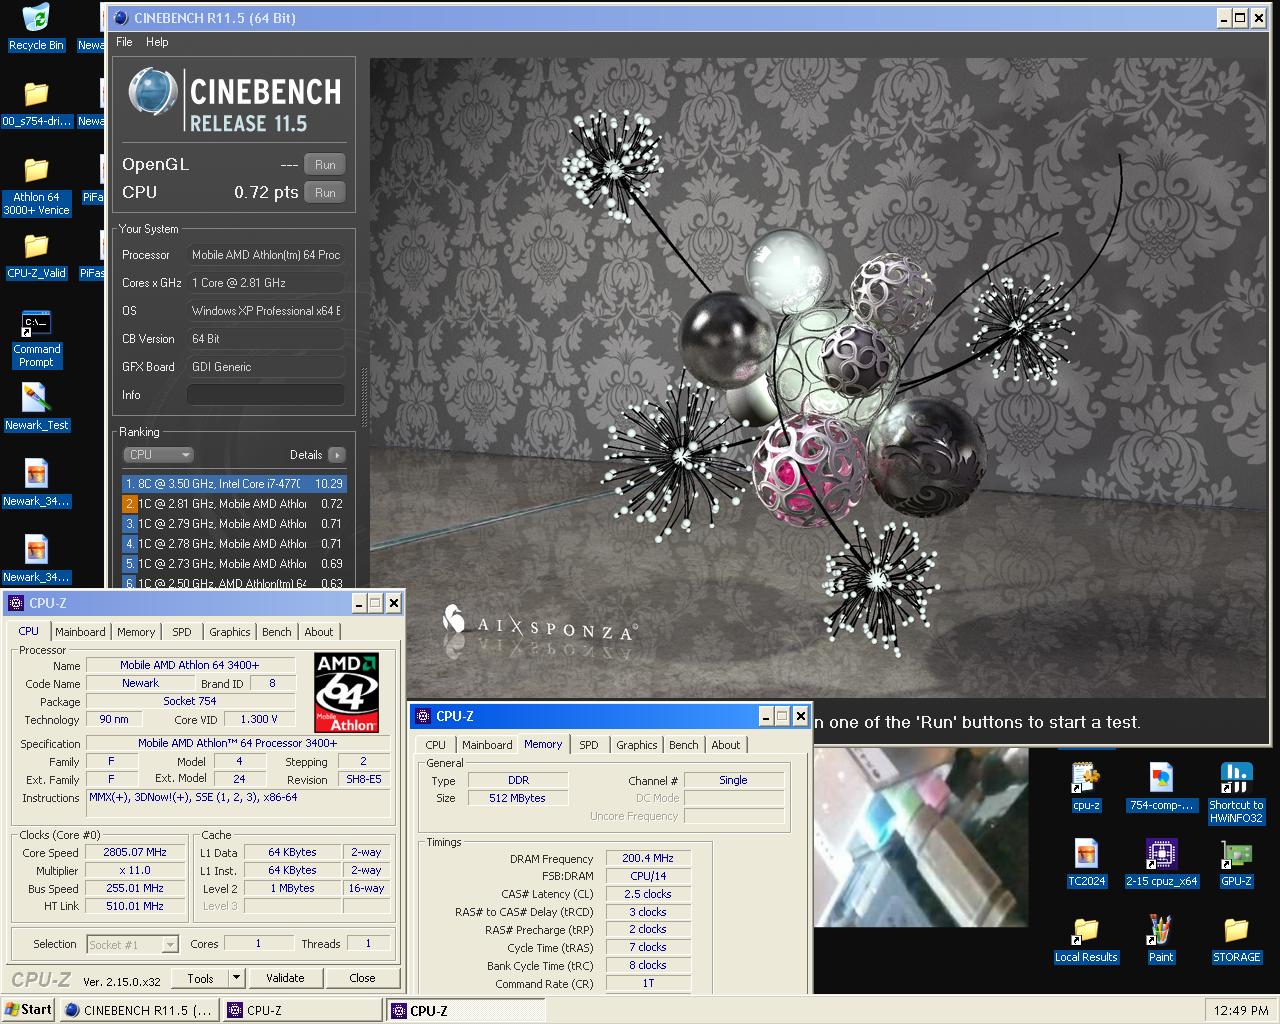The image size is (1280, 1024).
Task: Launch the GPU-Z desktop icon
Action: click(x=1236, y=863)
